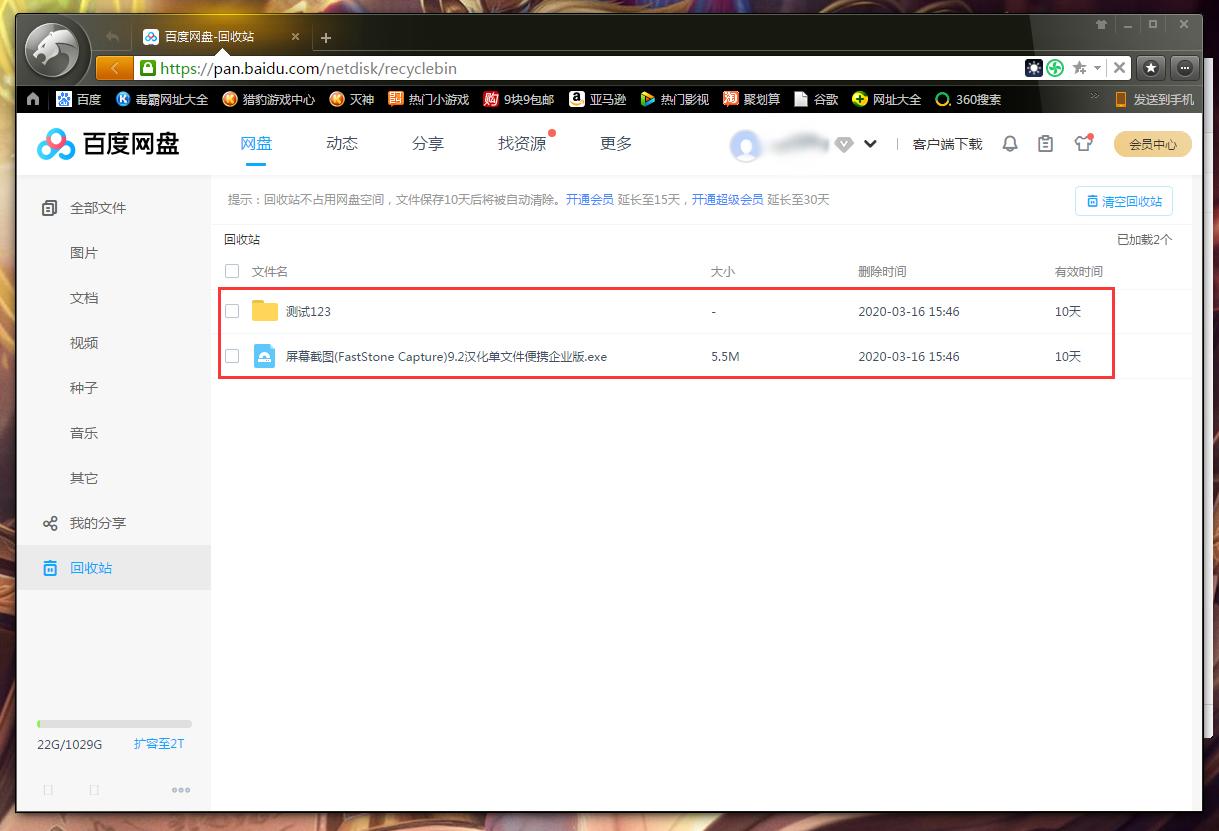Open the account dropdown next to the avatar
Screen dimensions: 1219x831
coord(869,143)
